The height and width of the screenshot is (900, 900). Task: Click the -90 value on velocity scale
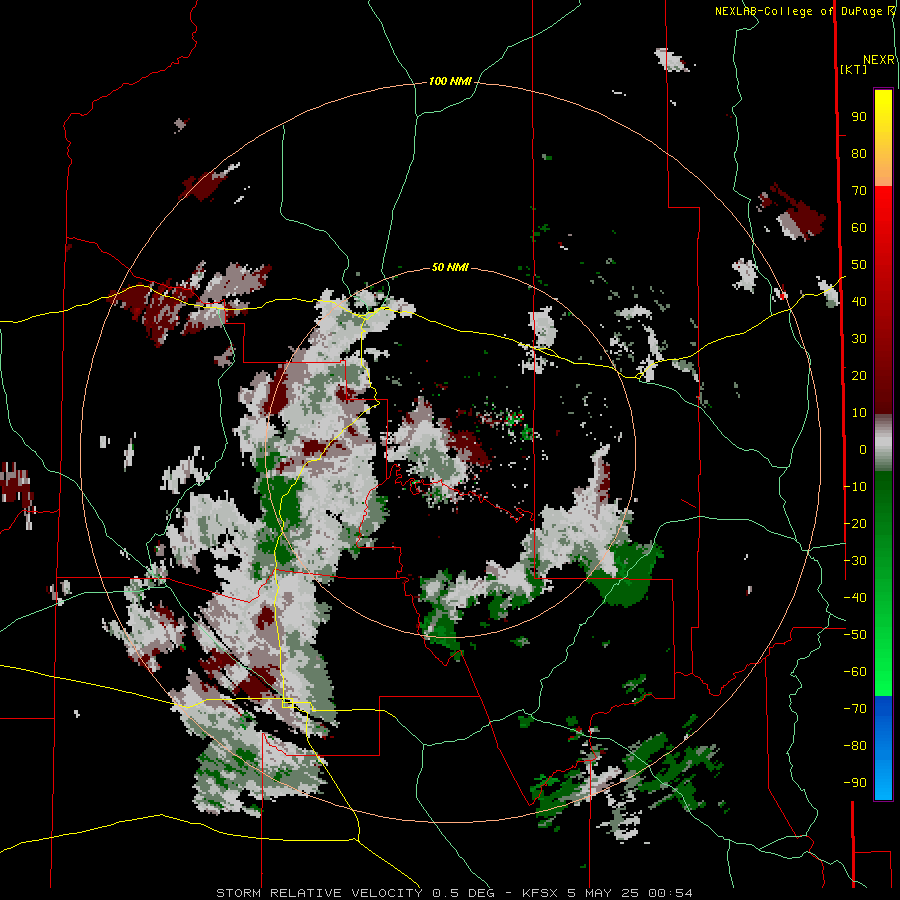tap(855, 782)
